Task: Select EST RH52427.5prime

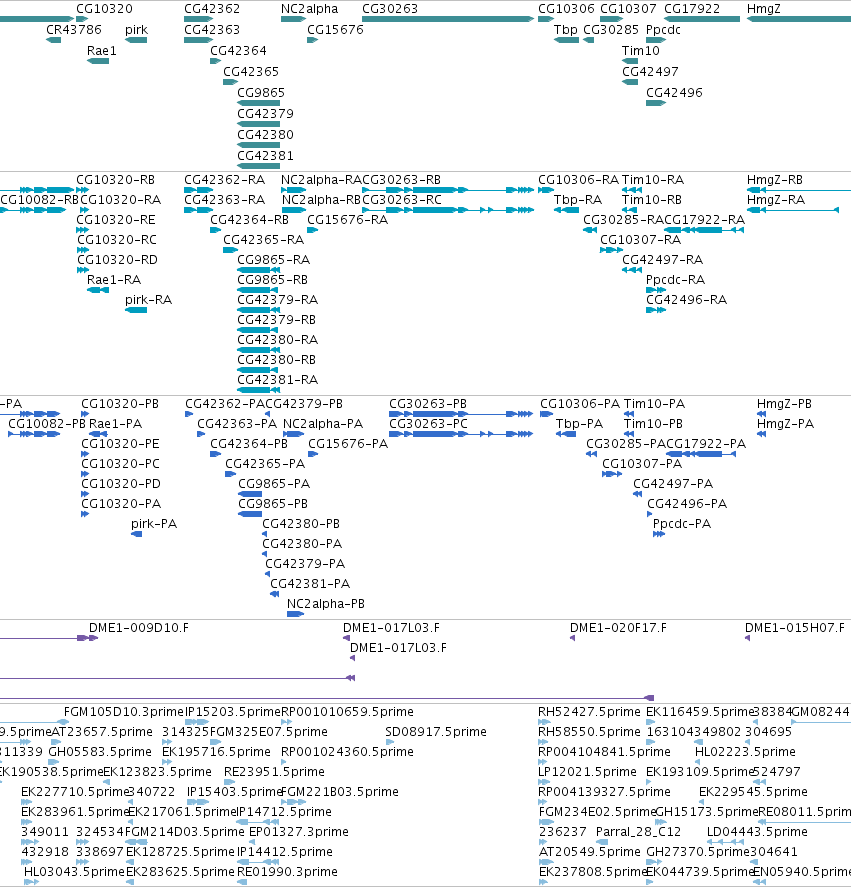Action: [x=589, y=711]
